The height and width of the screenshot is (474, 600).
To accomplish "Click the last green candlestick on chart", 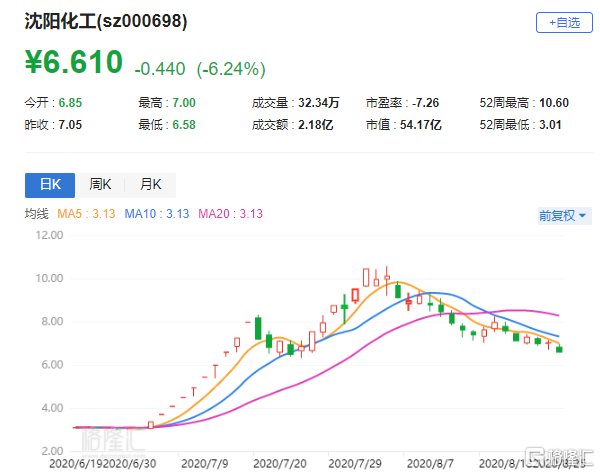I will click(x=559, y=349).
